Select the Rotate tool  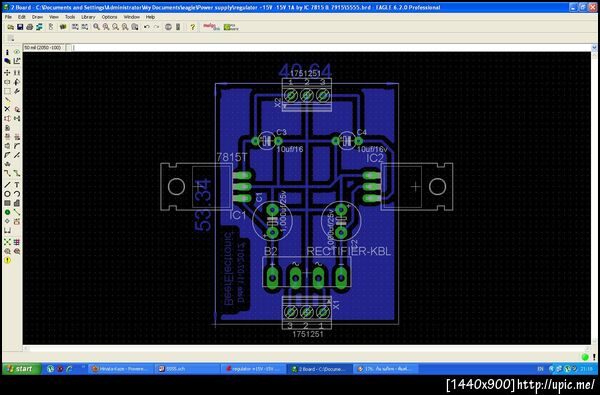pos(17,82)
